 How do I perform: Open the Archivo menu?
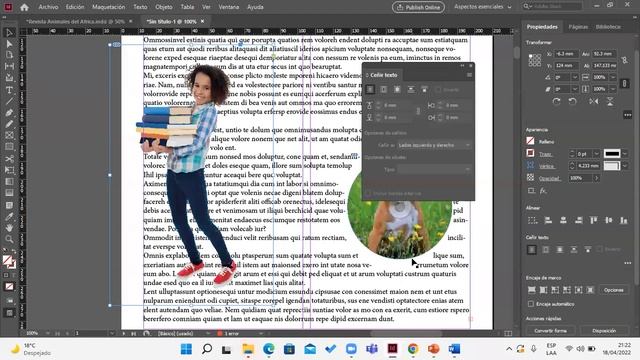coord(48,7)
